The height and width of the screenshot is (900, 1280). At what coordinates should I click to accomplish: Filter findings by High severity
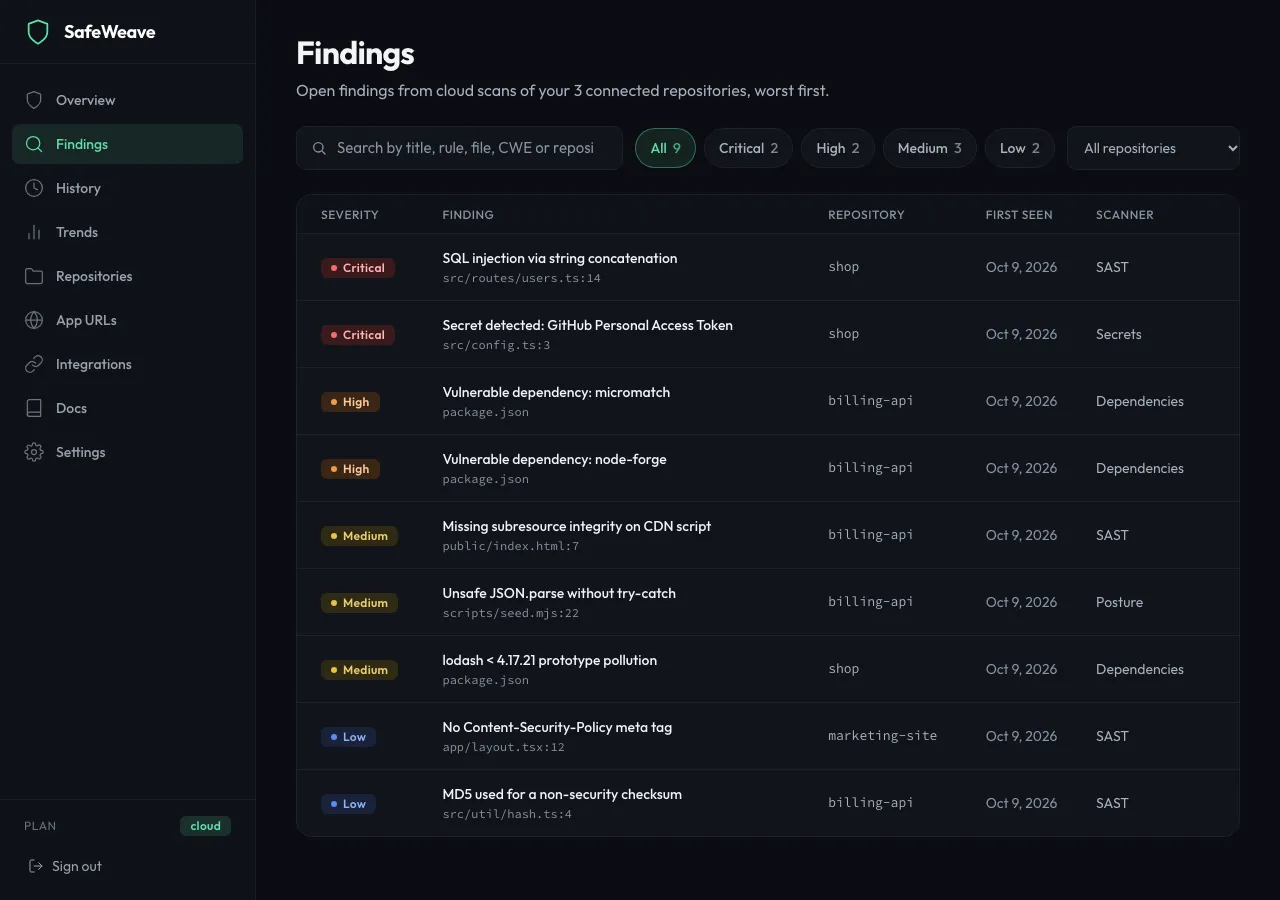point(838,148)
